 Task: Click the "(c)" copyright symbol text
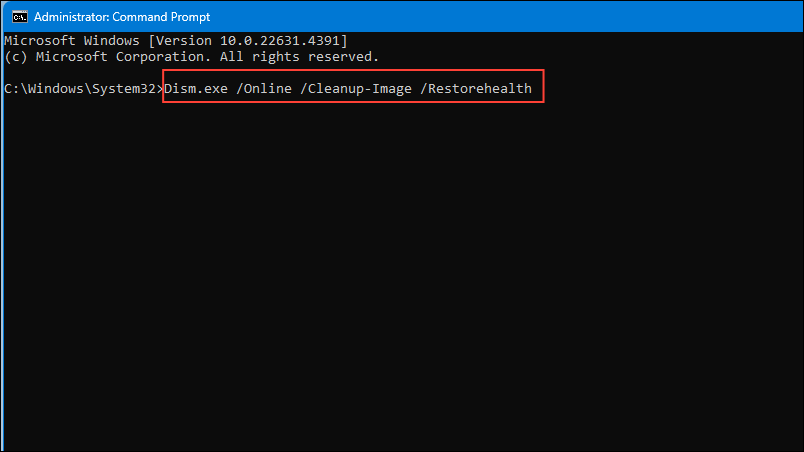(x=16, y=57)
